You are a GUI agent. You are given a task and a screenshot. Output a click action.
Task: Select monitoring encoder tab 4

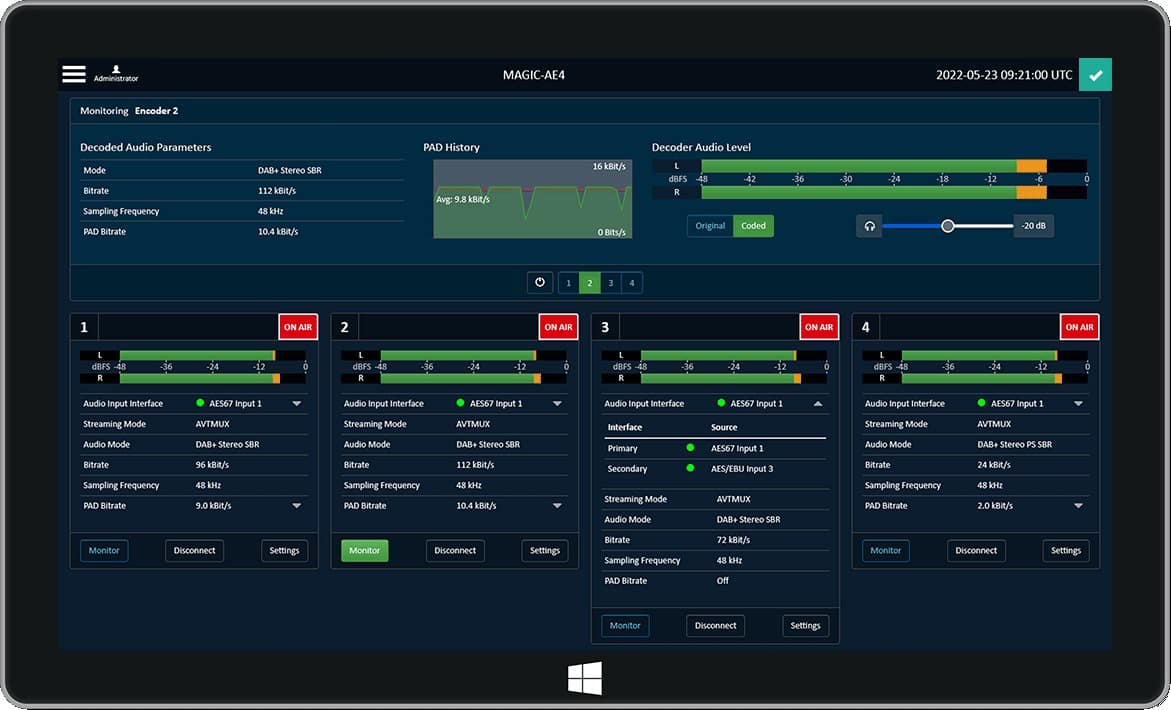click(x=631, y=283)
